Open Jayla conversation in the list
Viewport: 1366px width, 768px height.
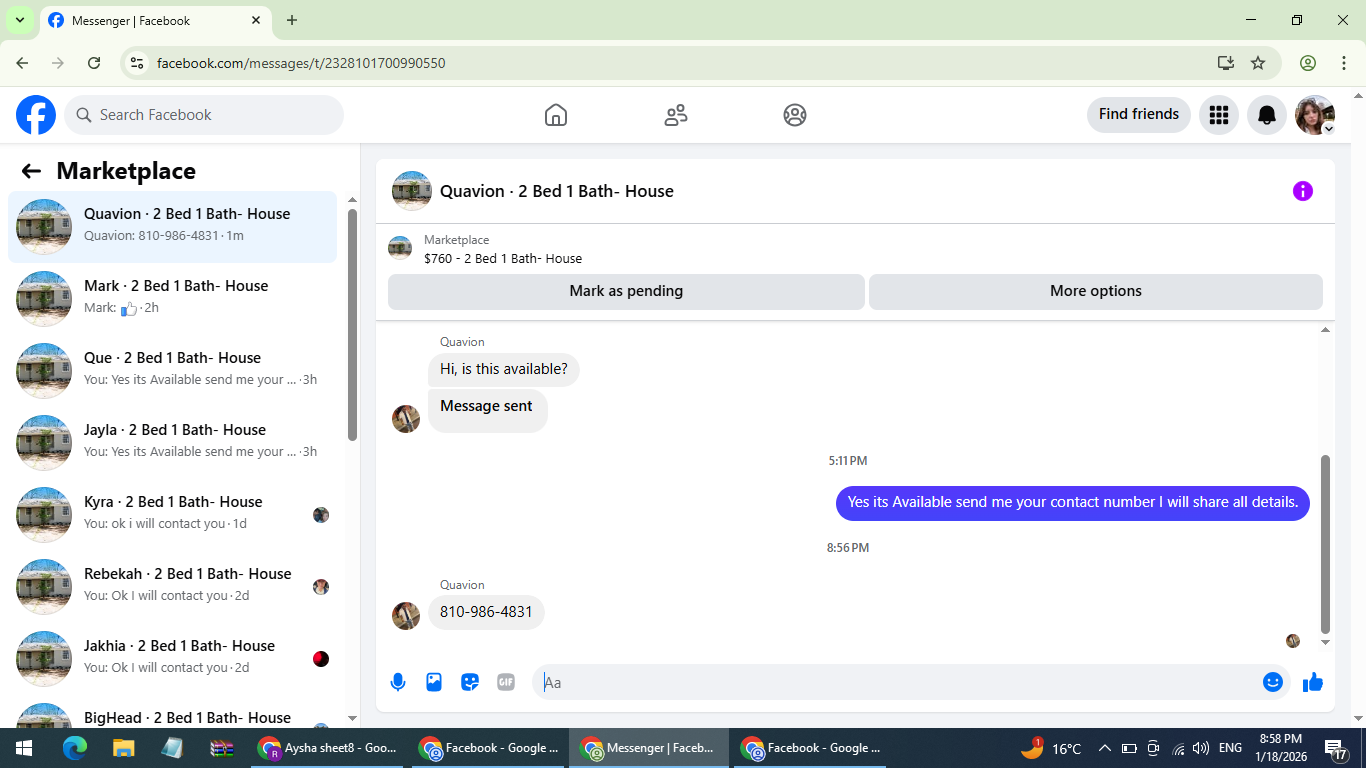click(173, 443)
